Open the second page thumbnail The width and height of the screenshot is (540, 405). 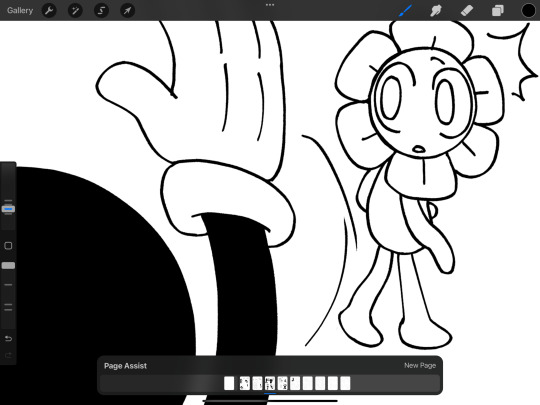coord(245,383)
